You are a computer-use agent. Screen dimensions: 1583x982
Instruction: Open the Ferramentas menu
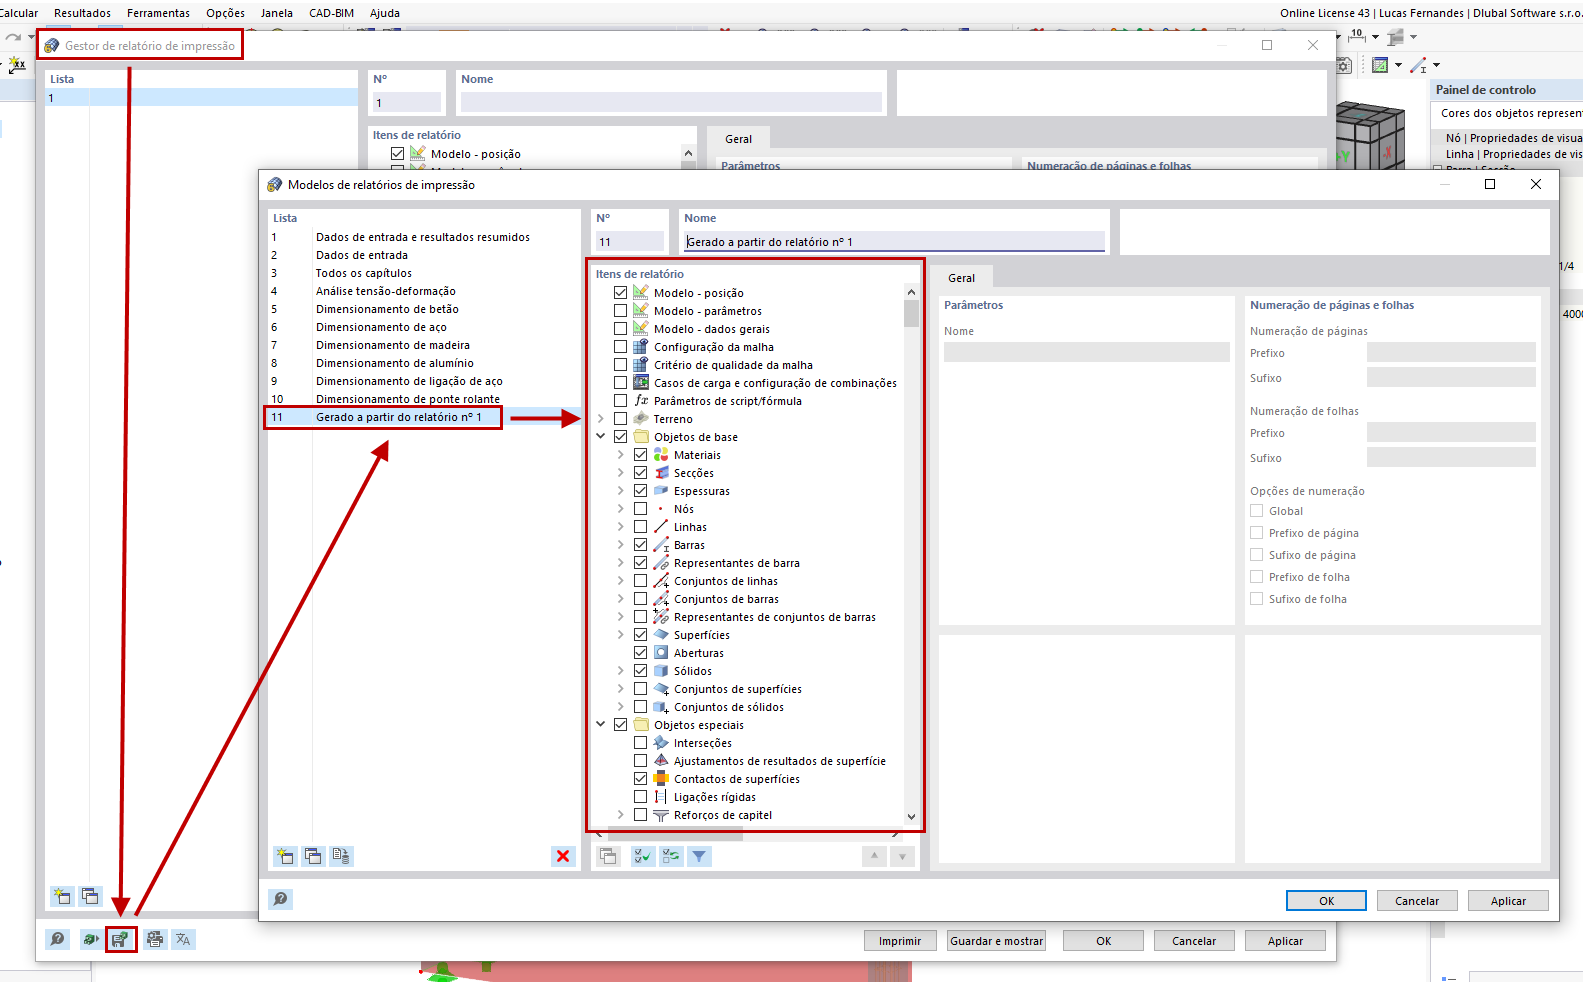(x=158, y=13)
